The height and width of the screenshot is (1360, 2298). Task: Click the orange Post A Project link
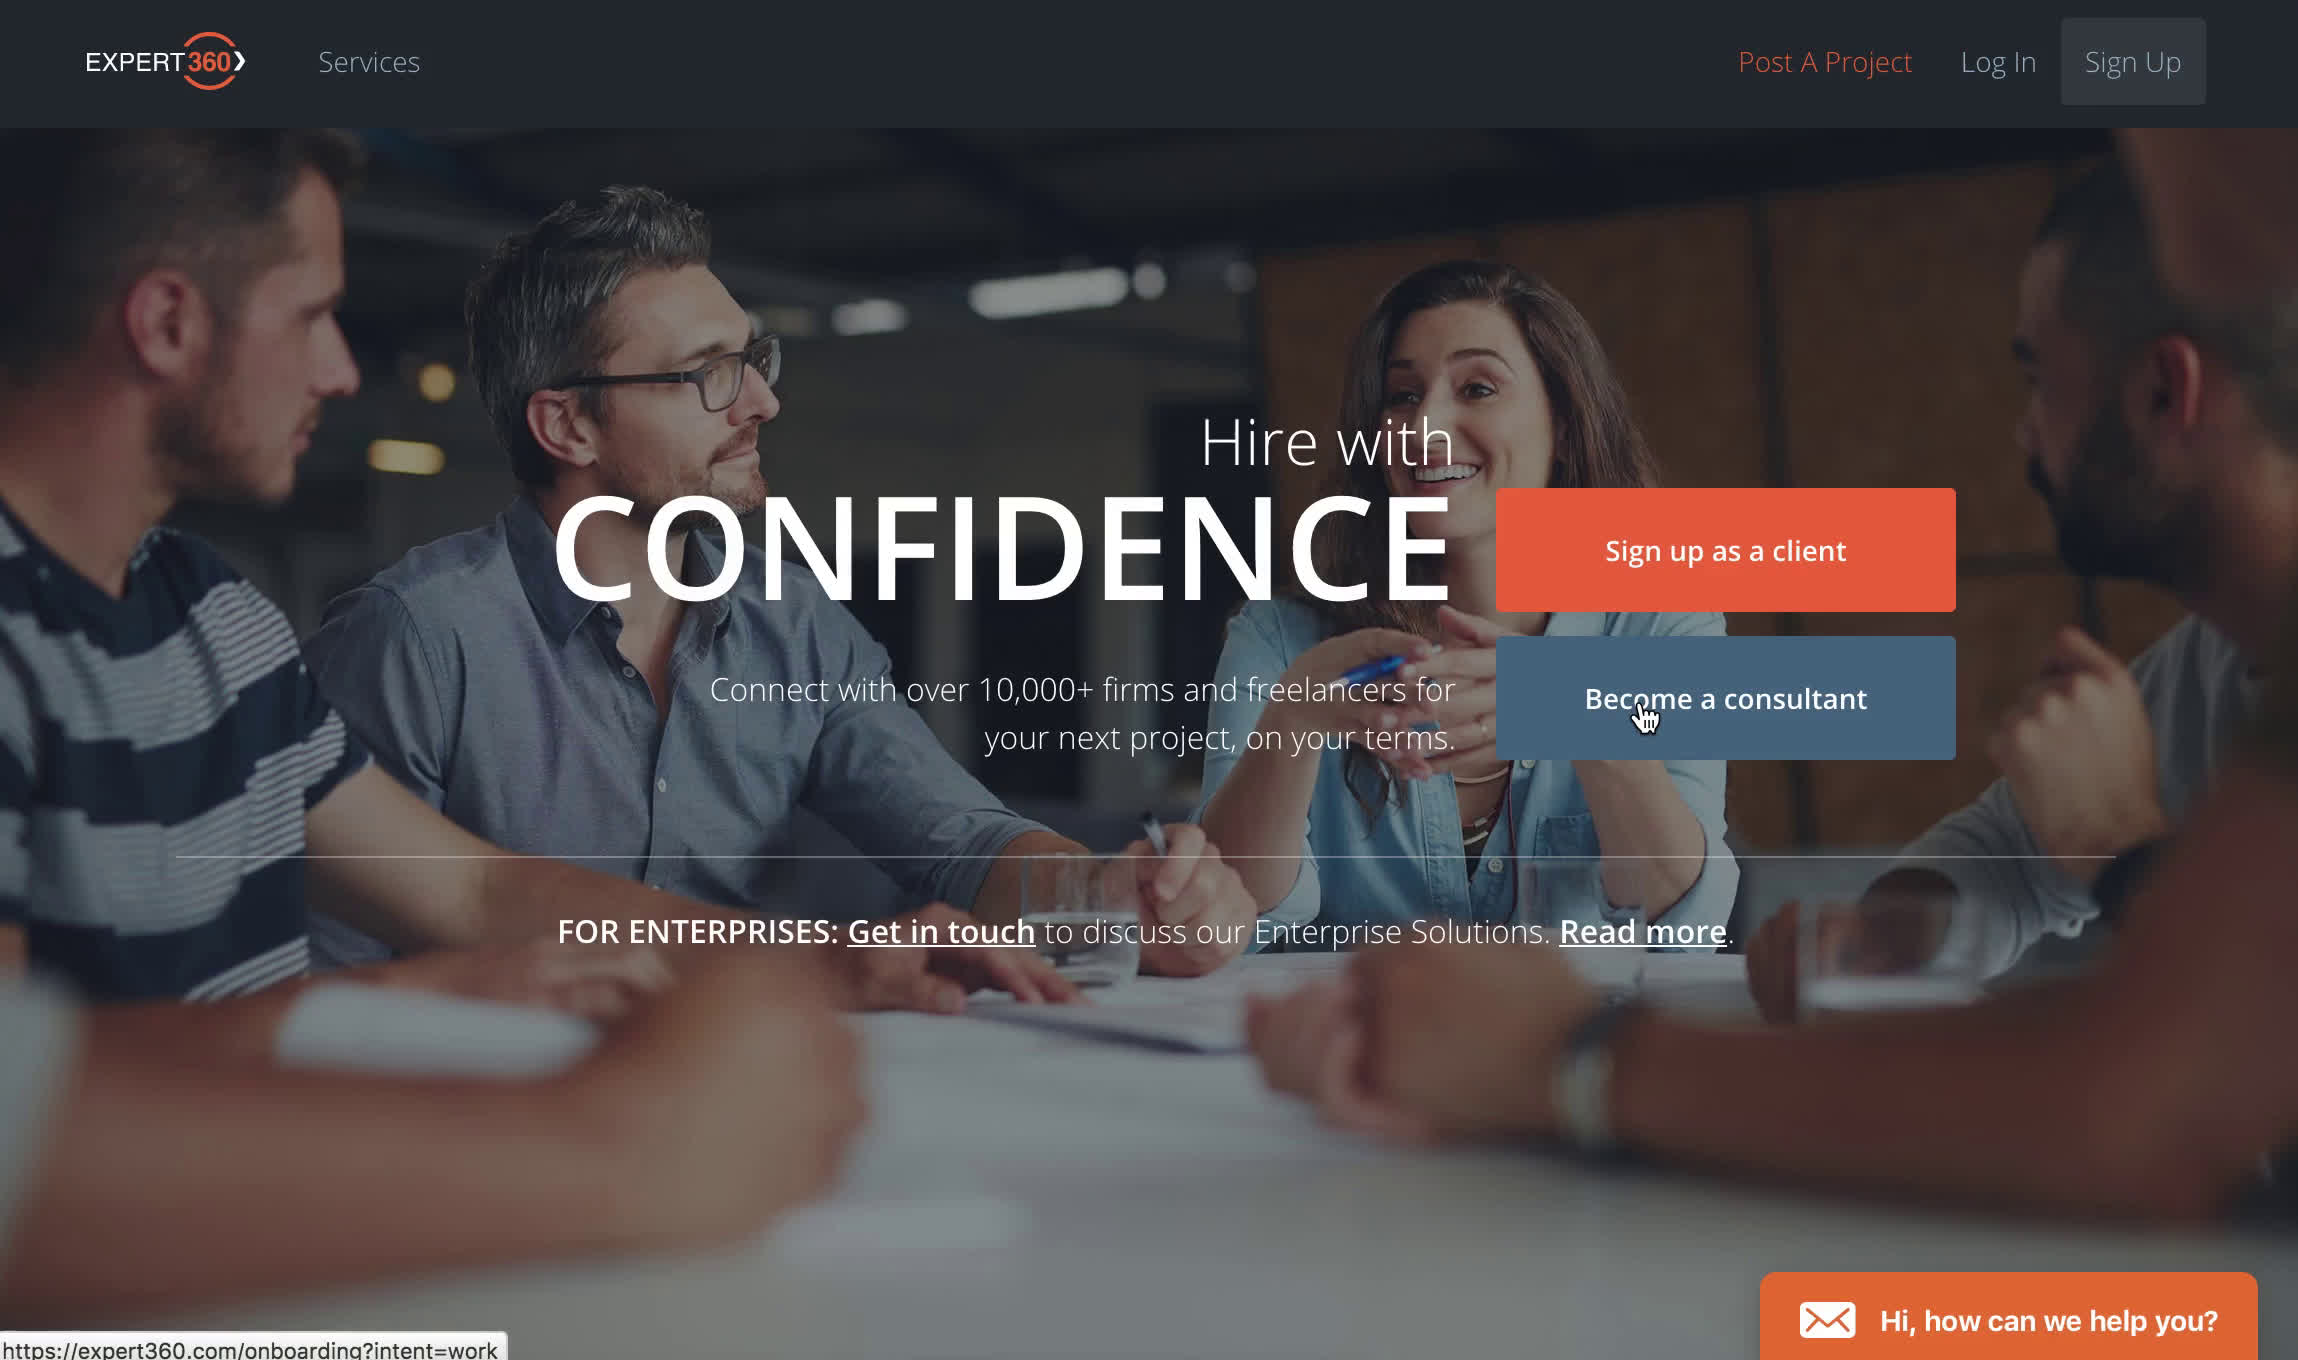coord(1824,62)
